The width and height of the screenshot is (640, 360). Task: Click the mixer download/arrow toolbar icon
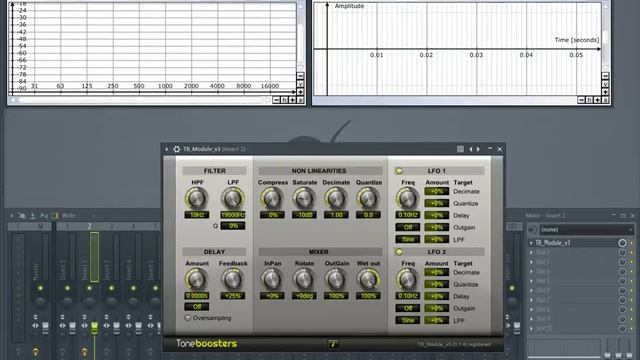tap(33, 215)
